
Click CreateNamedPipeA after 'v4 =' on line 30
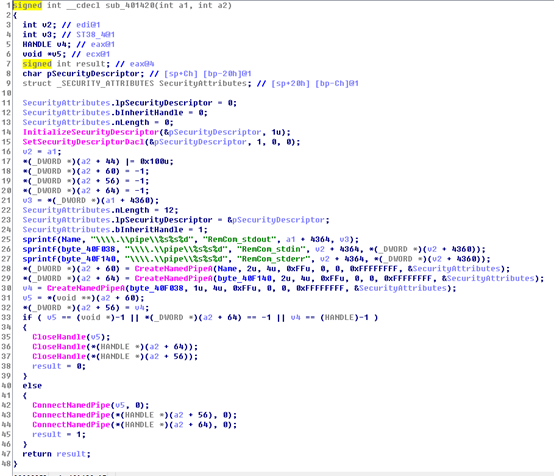[86, 288]
